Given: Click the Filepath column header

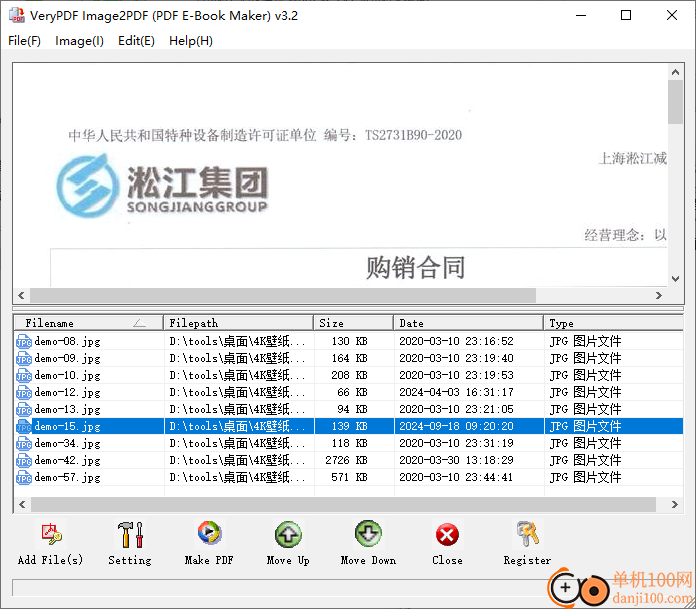Looking at the screenshot, I should [239, 323].
